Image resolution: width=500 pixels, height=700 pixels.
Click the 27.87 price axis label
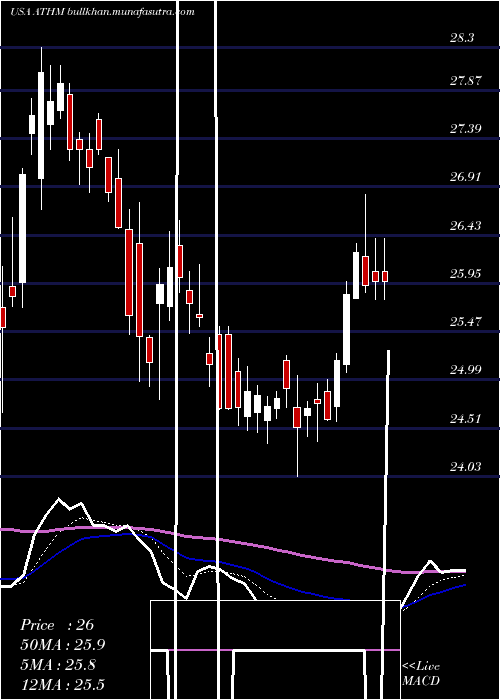(x=466, y=81)
